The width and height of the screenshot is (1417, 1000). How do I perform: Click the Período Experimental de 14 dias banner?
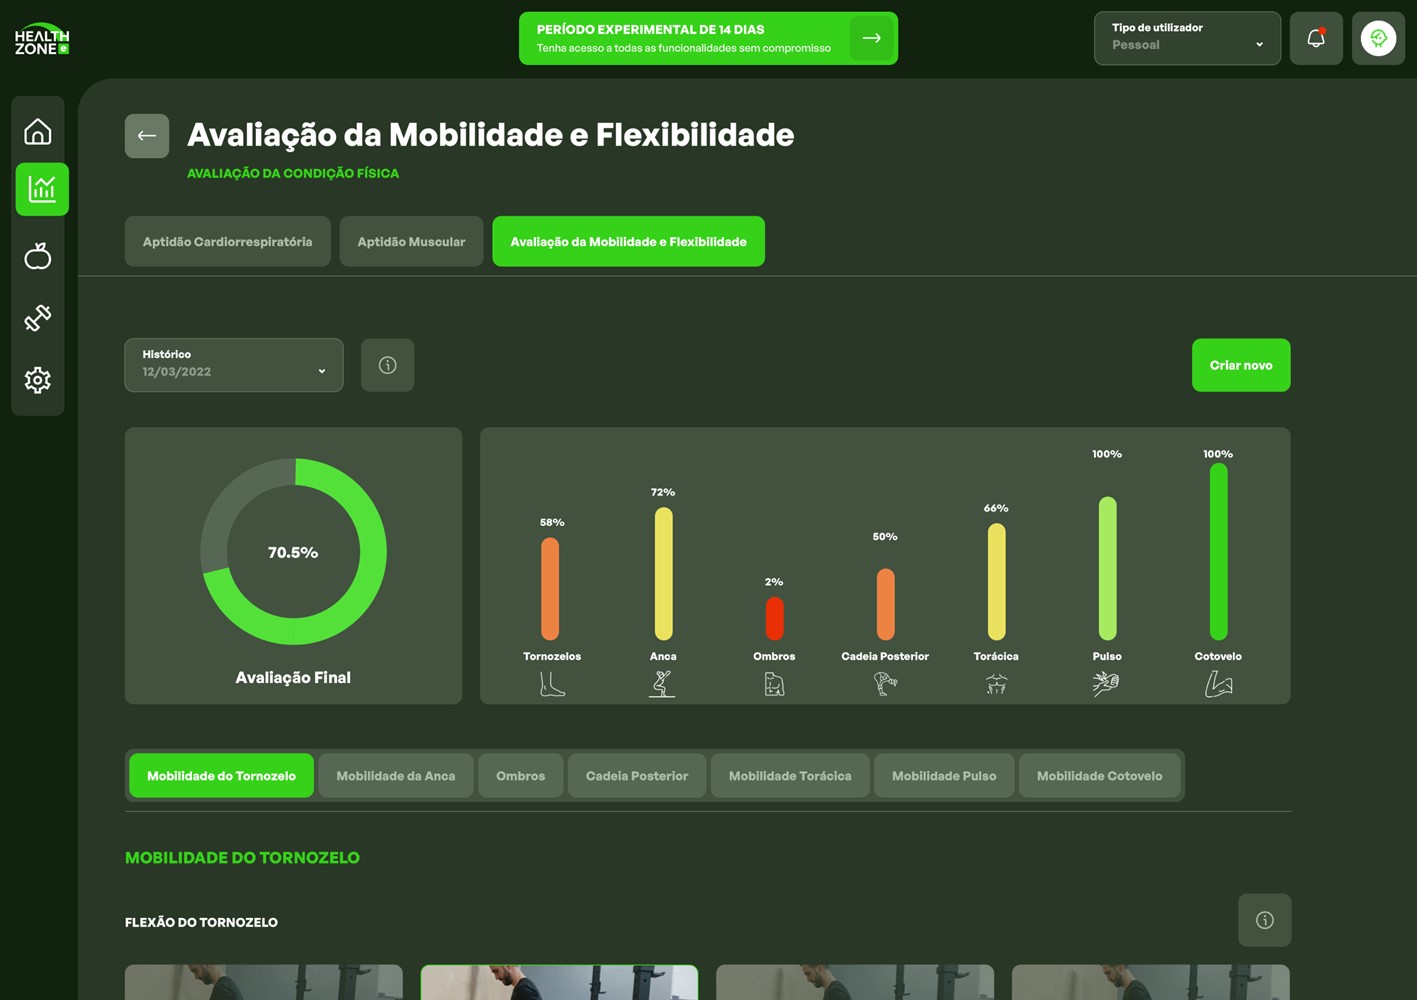708,38
